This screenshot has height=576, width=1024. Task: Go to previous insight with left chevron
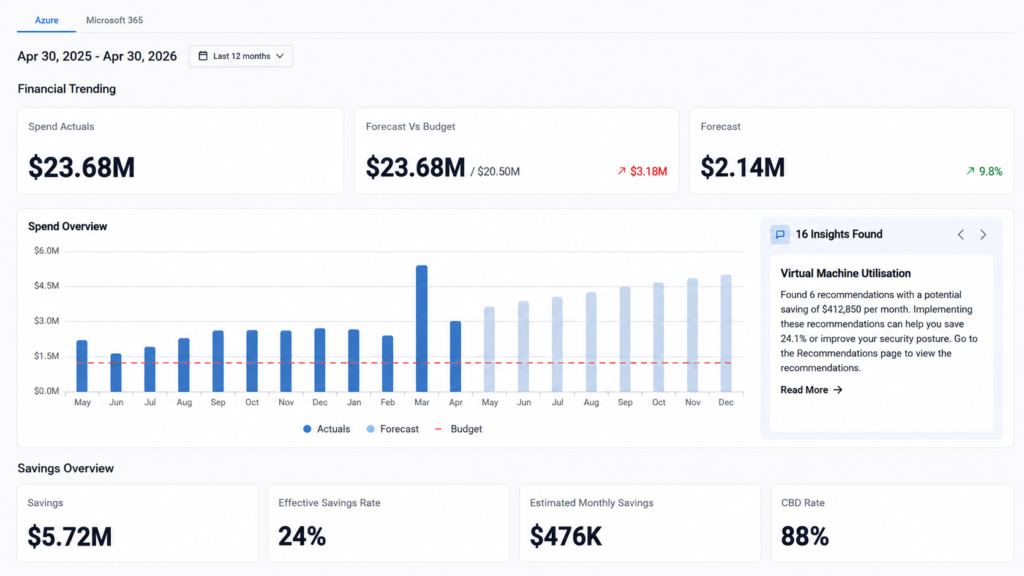(961, 234)
